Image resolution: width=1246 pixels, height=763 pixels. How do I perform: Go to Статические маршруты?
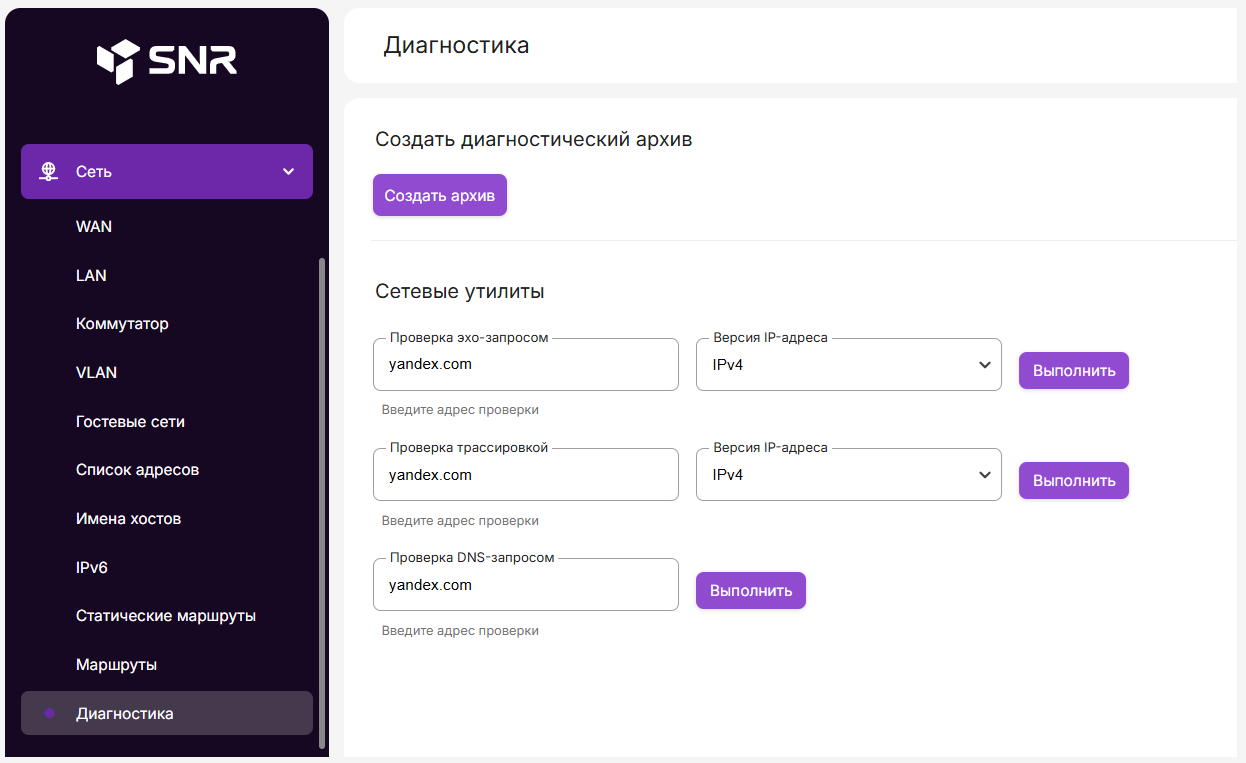point(166,616)
